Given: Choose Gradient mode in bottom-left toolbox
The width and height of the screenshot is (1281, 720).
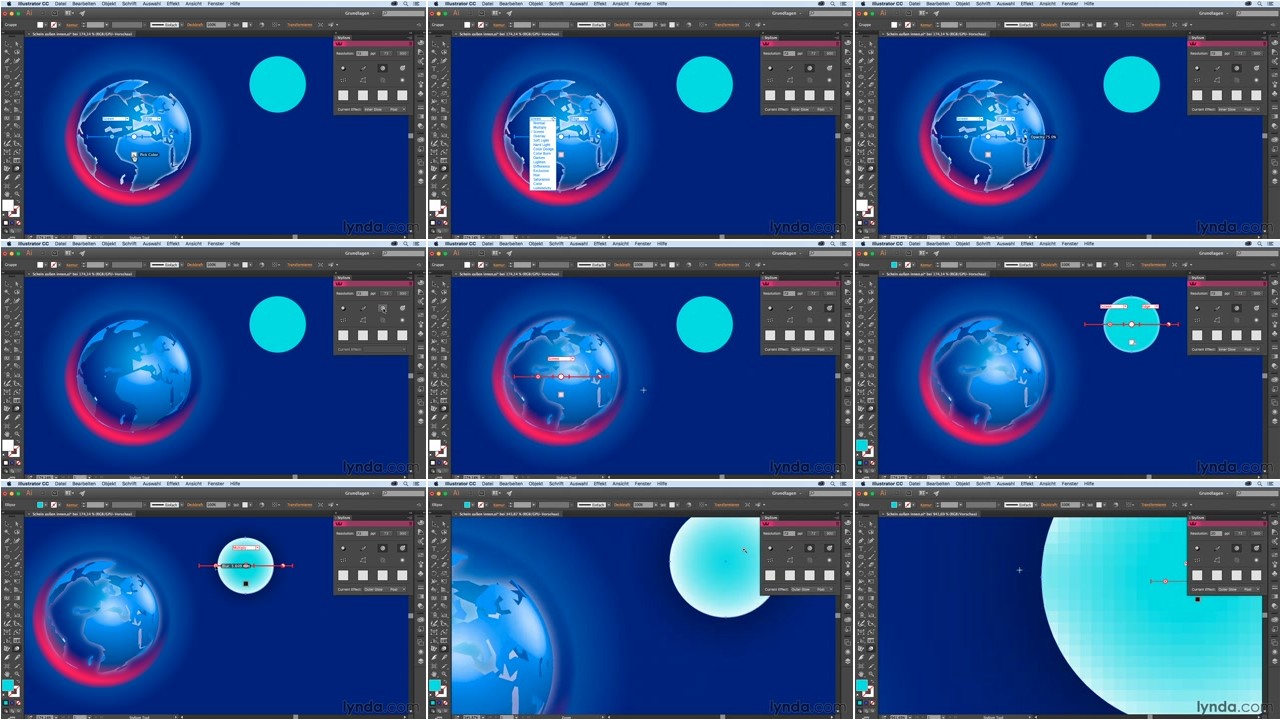Looking at the screenshot, I should click(11, 702).
